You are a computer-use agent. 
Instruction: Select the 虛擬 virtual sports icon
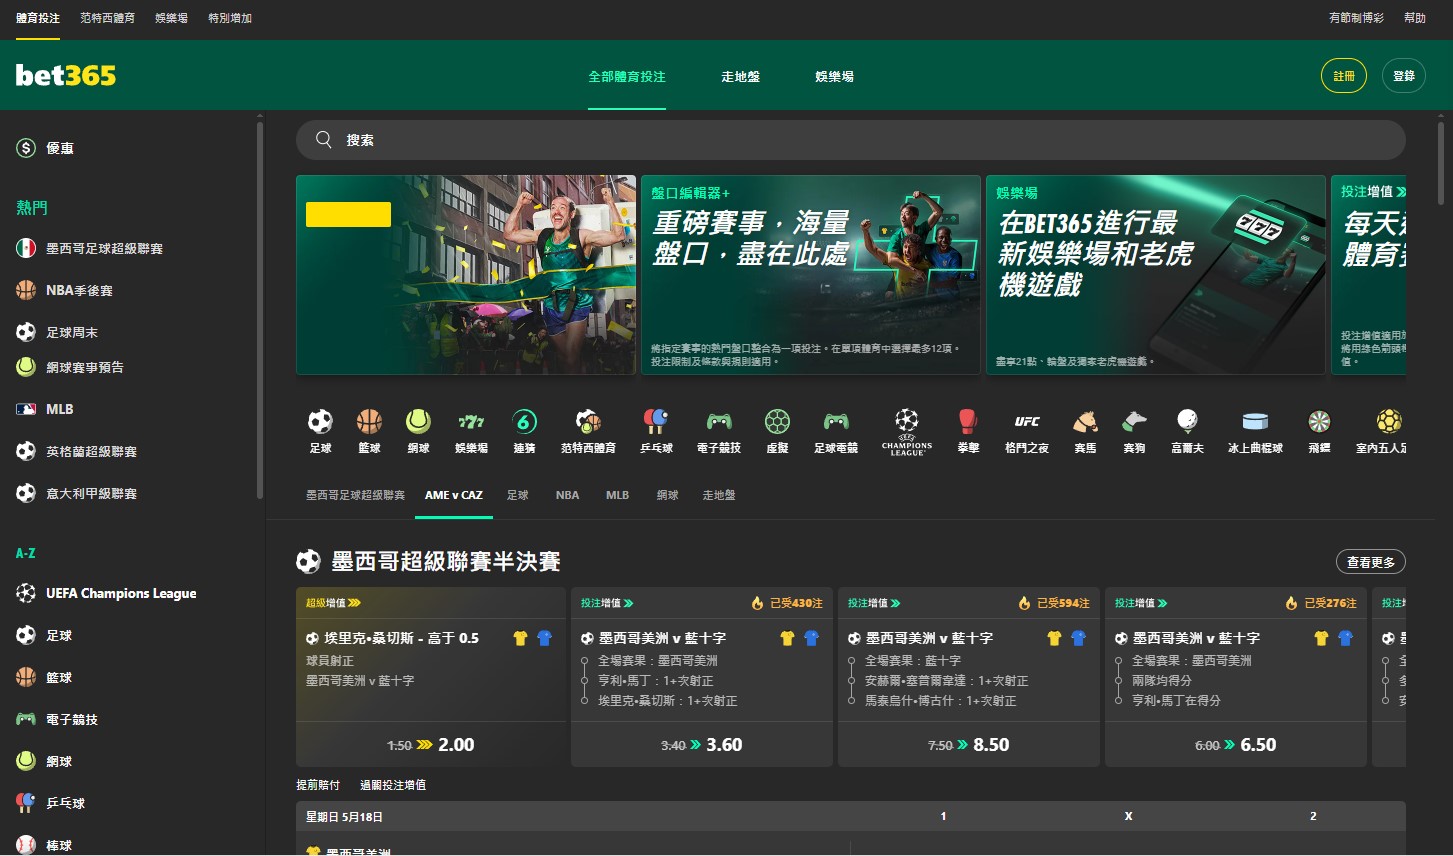(x=777, y=431)
